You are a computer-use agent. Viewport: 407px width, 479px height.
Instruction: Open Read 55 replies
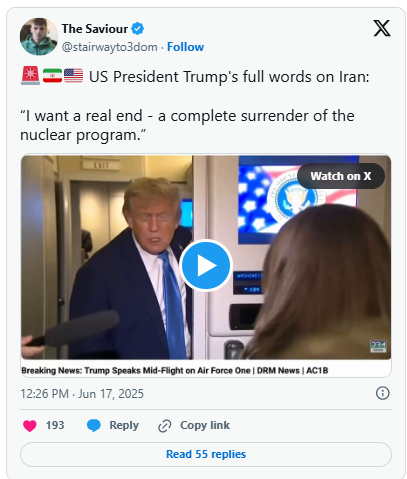pos(206,454)
